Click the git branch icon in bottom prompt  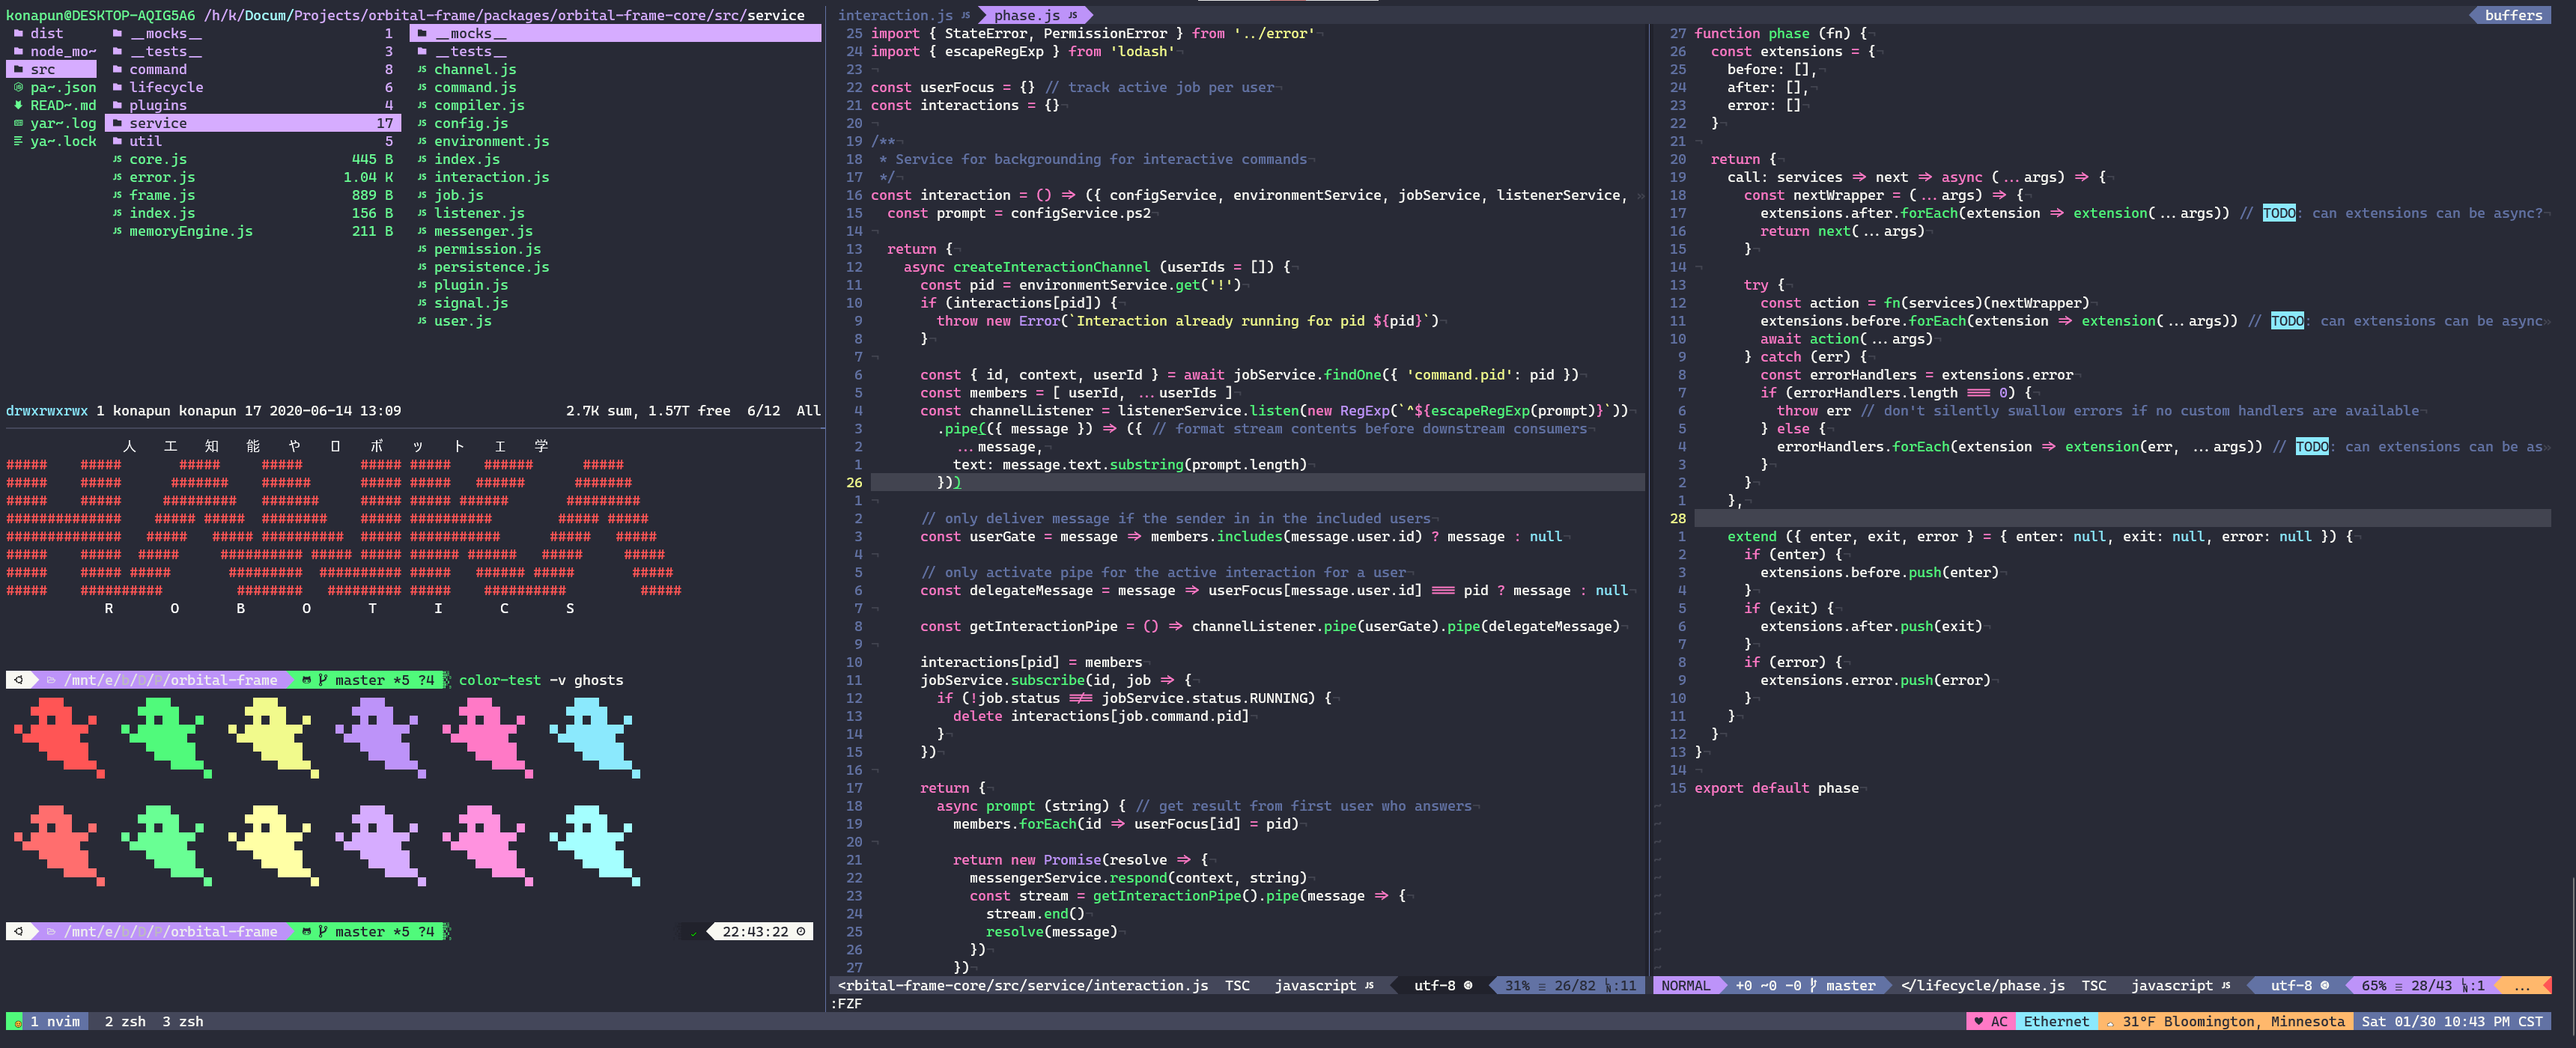322,931
